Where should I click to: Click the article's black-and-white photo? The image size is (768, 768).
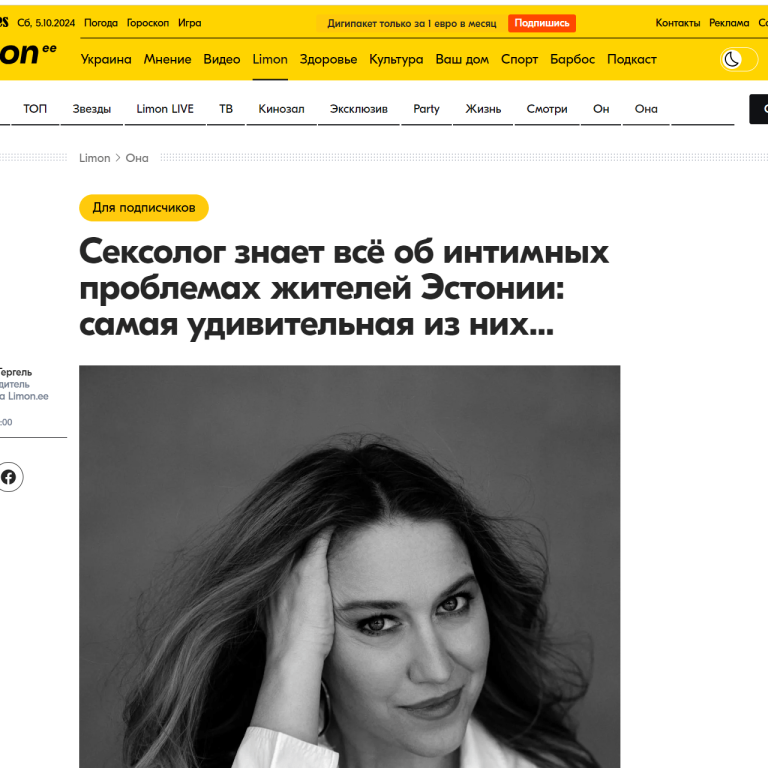click(350, 566)
